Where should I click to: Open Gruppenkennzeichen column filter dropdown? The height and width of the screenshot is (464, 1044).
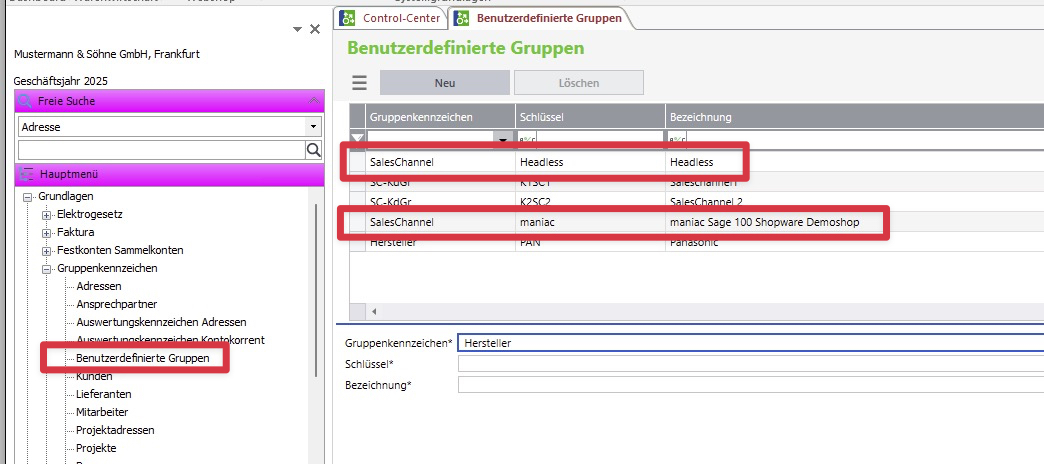click(x=503, y=139)
